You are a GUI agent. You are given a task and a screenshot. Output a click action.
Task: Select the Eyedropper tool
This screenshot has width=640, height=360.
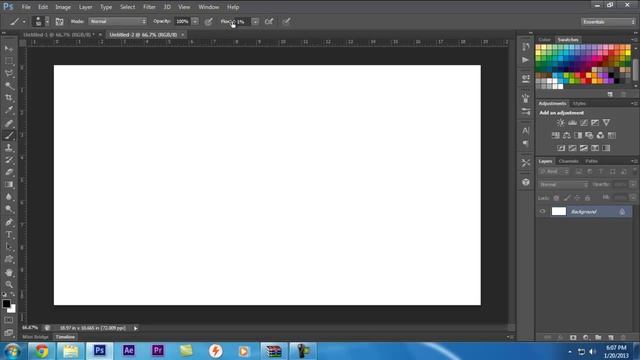point(9,110)
